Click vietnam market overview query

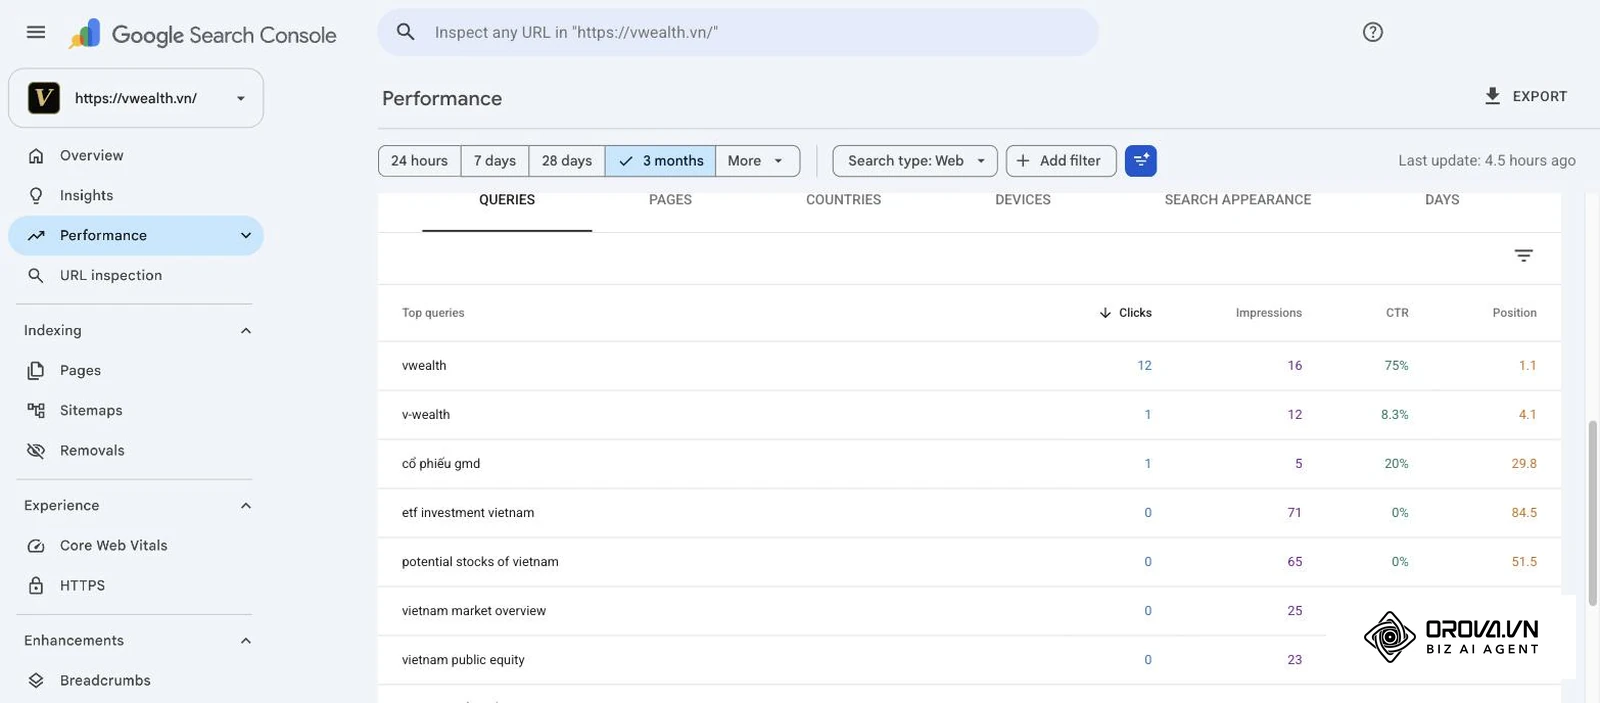(x=473, y=611)
